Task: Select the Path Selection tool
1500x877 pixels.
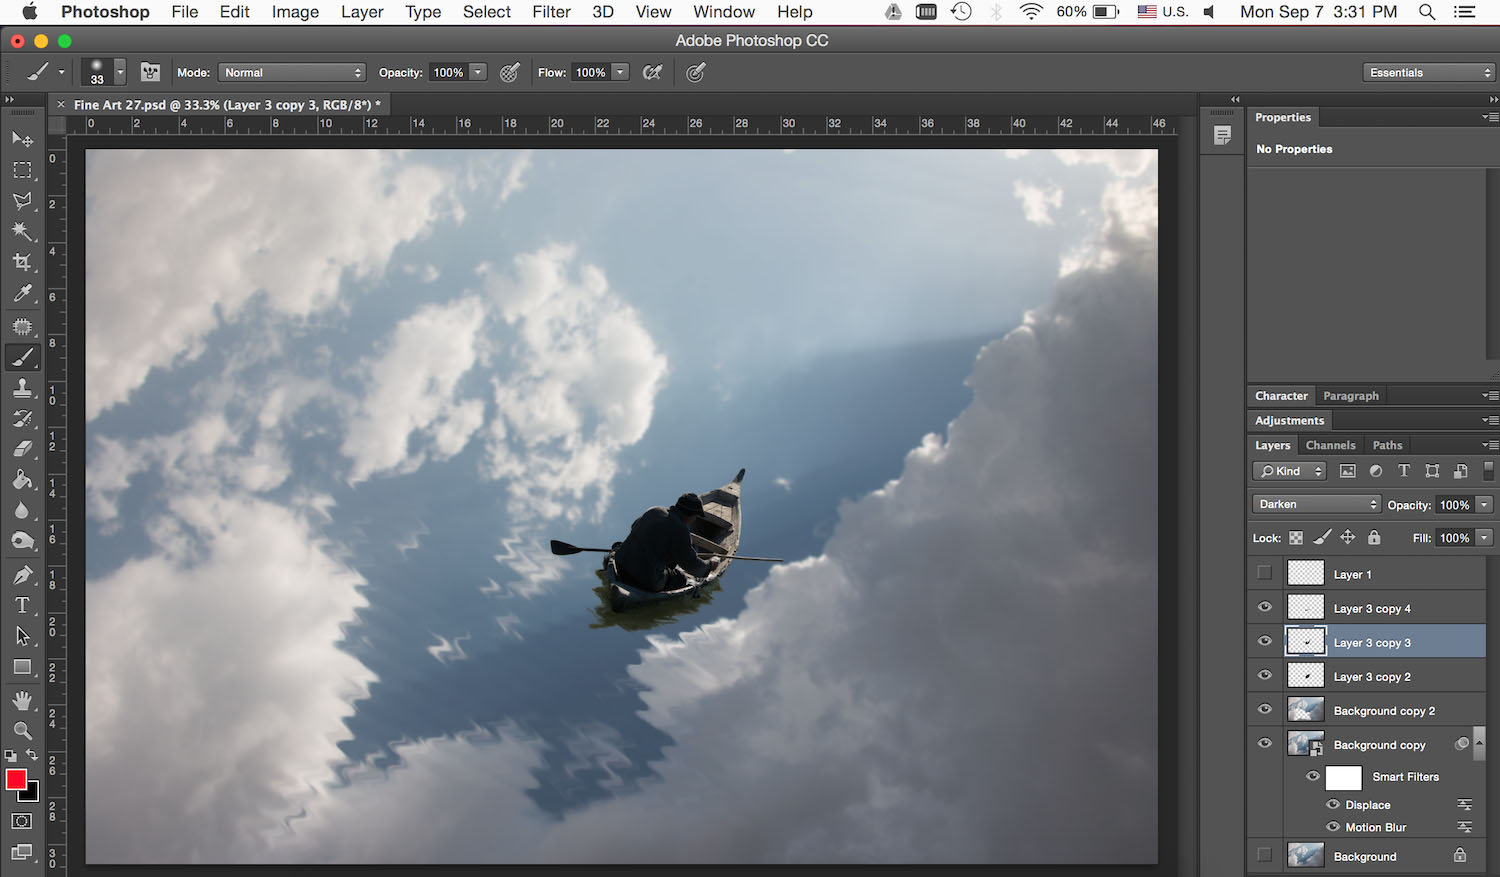Action: [x=22, y=636]
